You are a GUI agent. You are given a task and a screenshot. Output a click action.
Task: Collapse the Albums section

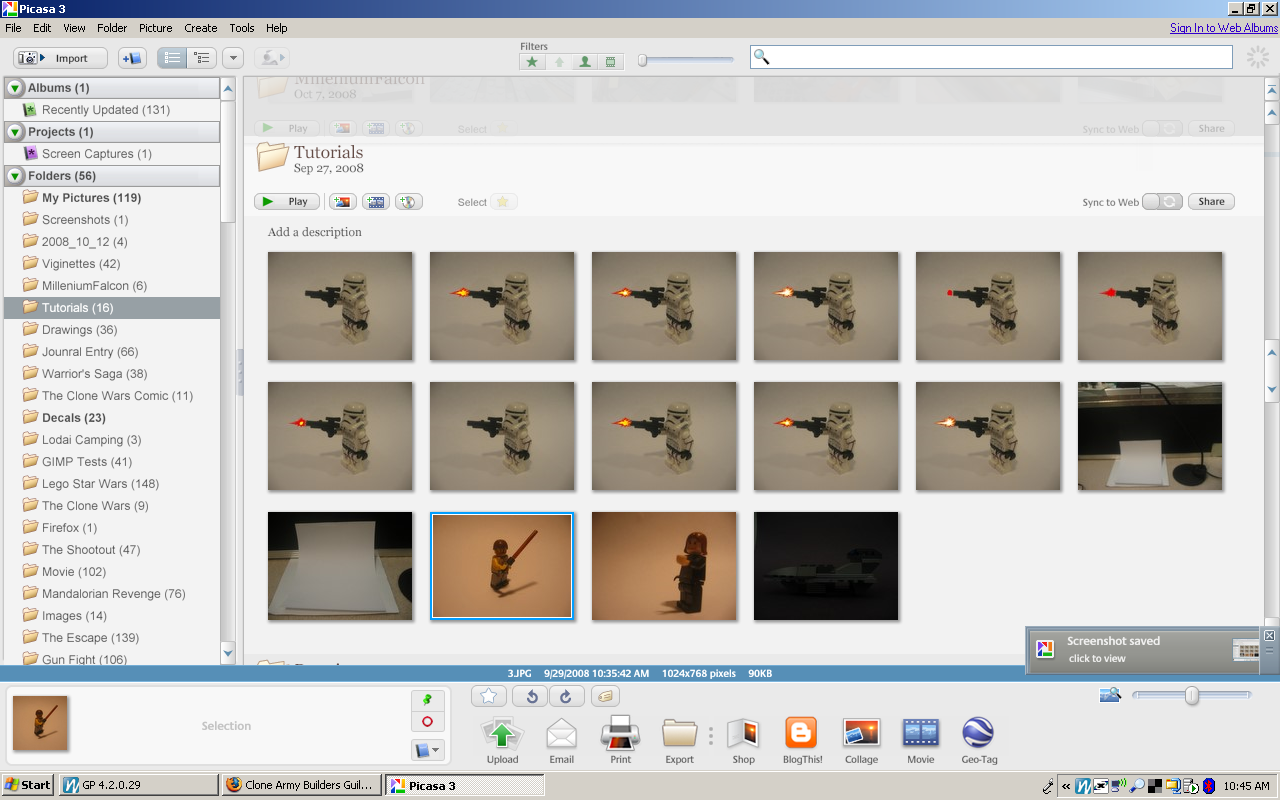pos(15,88)
